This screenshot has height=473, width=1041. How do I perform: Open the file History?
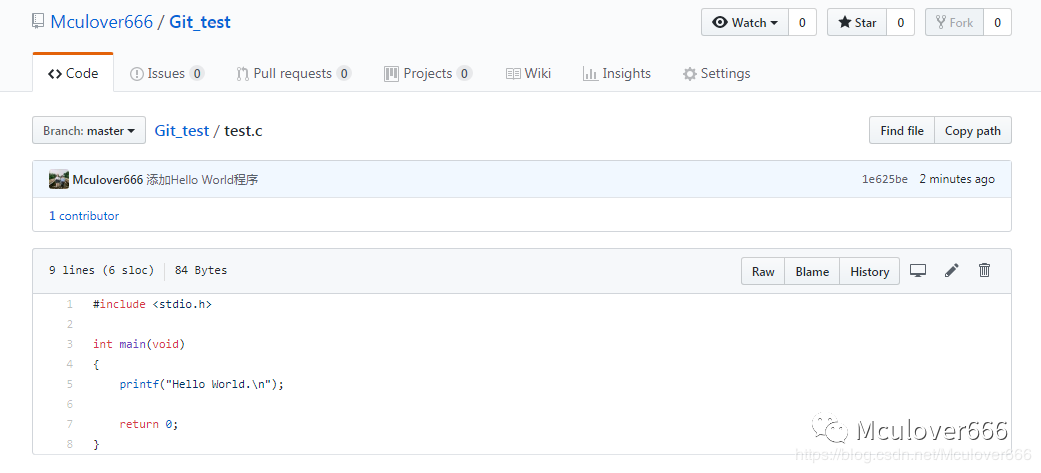click(869, 271)
